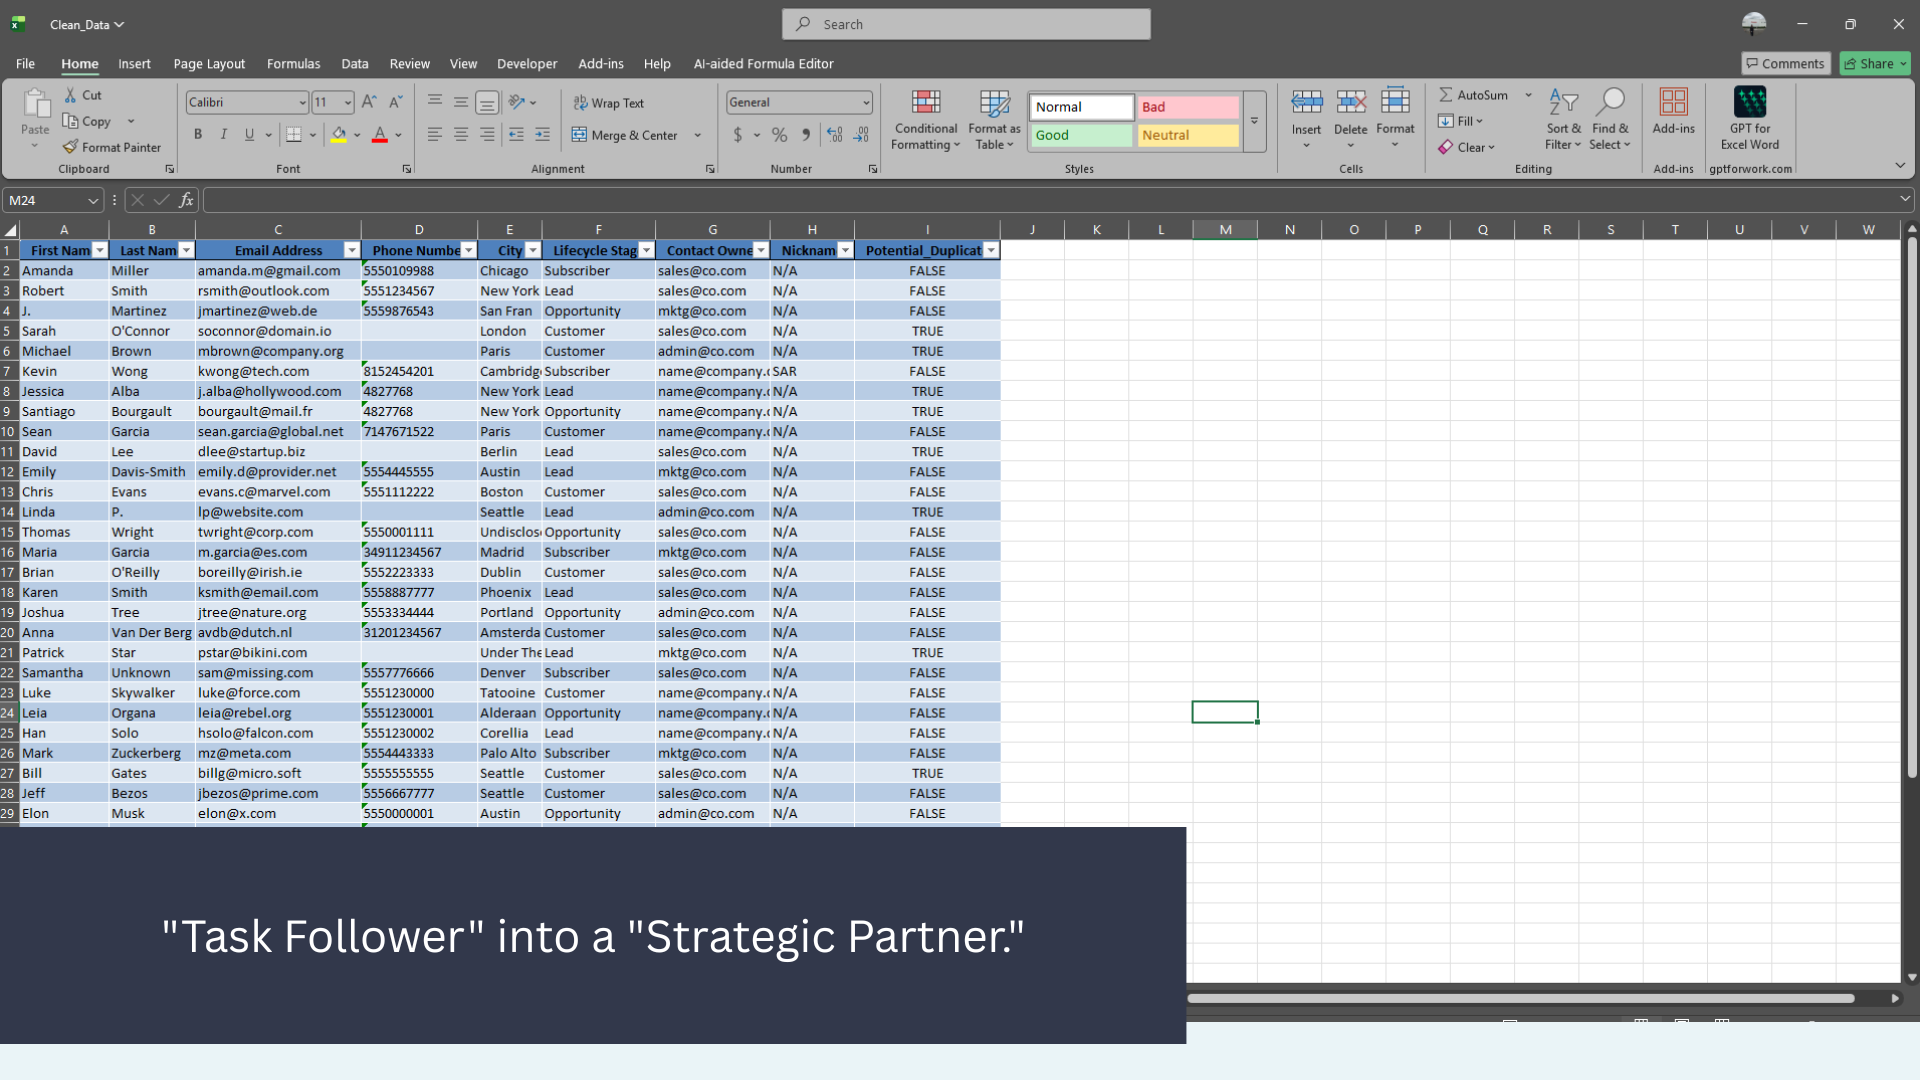Image resolution: width=1920 pixels, height=1080 pixels.
Task: Open Find & Select magnifier icon
Action: coord(1610,102)
